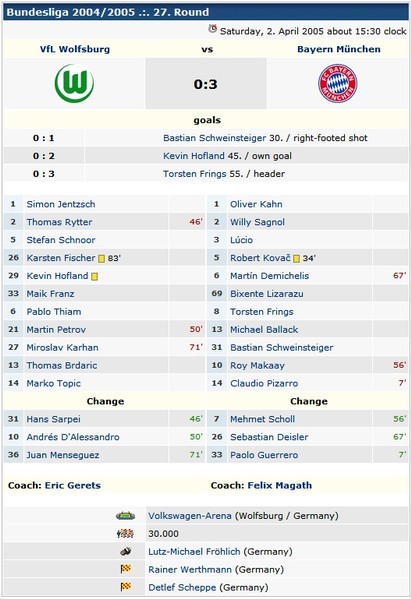Open Oliver Kahn's player page
Viewport: 411px width, 599px height.
[256, 204]
